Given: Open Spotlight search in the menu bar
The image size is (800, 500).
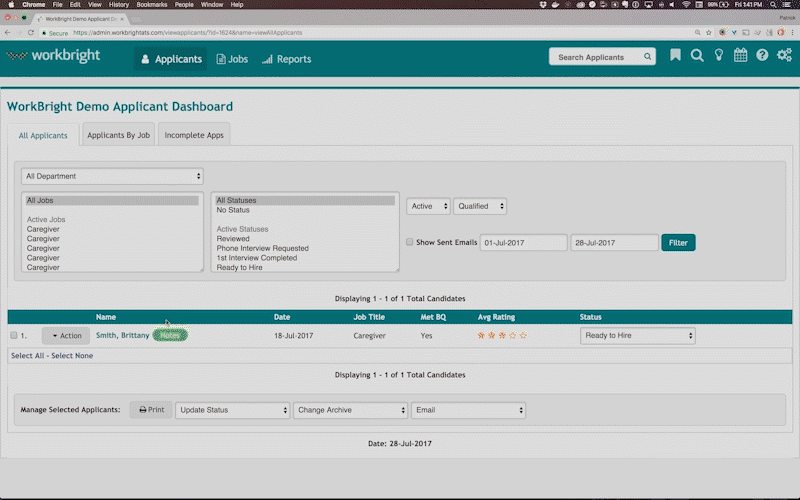Looking at the screenshot, I should point(773,5).
